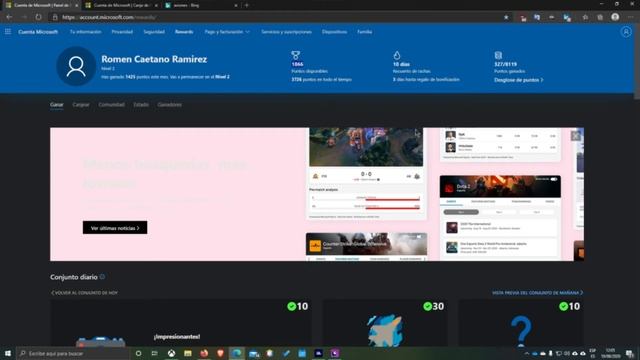This screenshot has width=640, height=360.
Task: Open Firefox from the taskbar
Action: coord(204,353)
